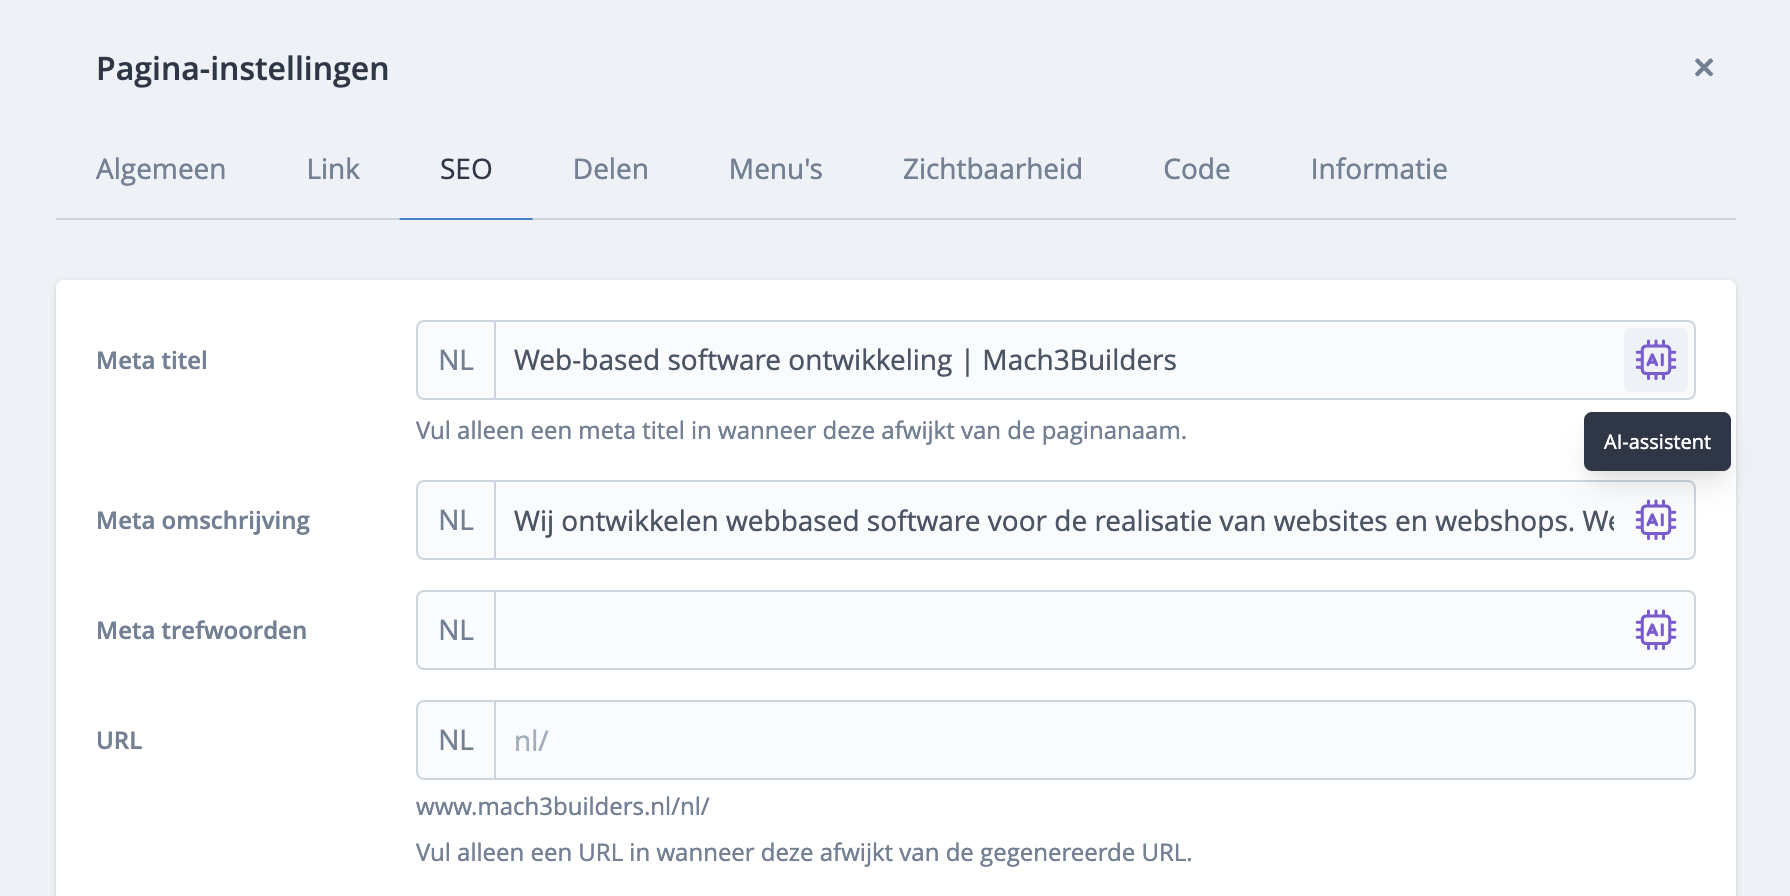The height and width of the screenshot is (896, 1790).
Task: Open AI-assistant for Meta trefwoorden field
Action: (x=1655, y=630)
